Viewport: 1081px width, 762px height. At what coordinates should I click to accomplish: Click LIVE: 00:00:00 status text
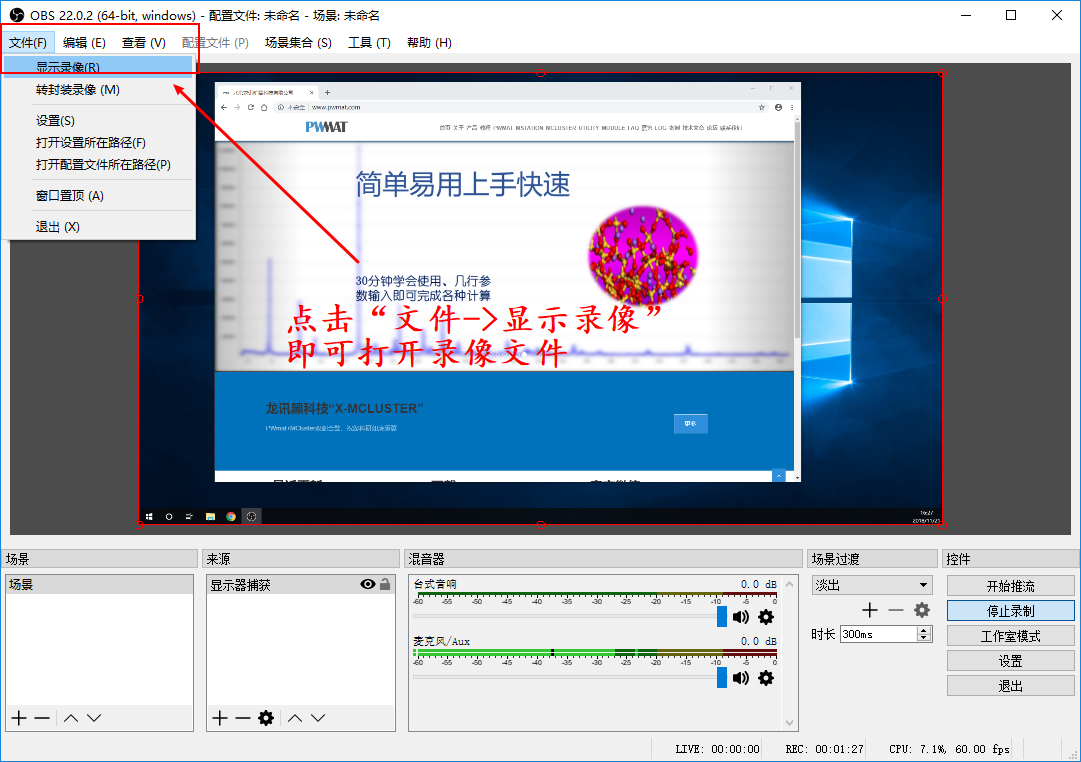(x=717, y=749)
